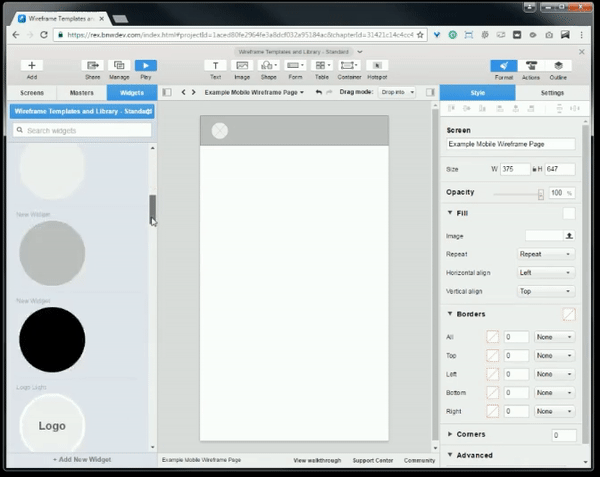The image size is (600, 477).
Task: Click the Fill color swatch
Action: click(x=569, y=213)
